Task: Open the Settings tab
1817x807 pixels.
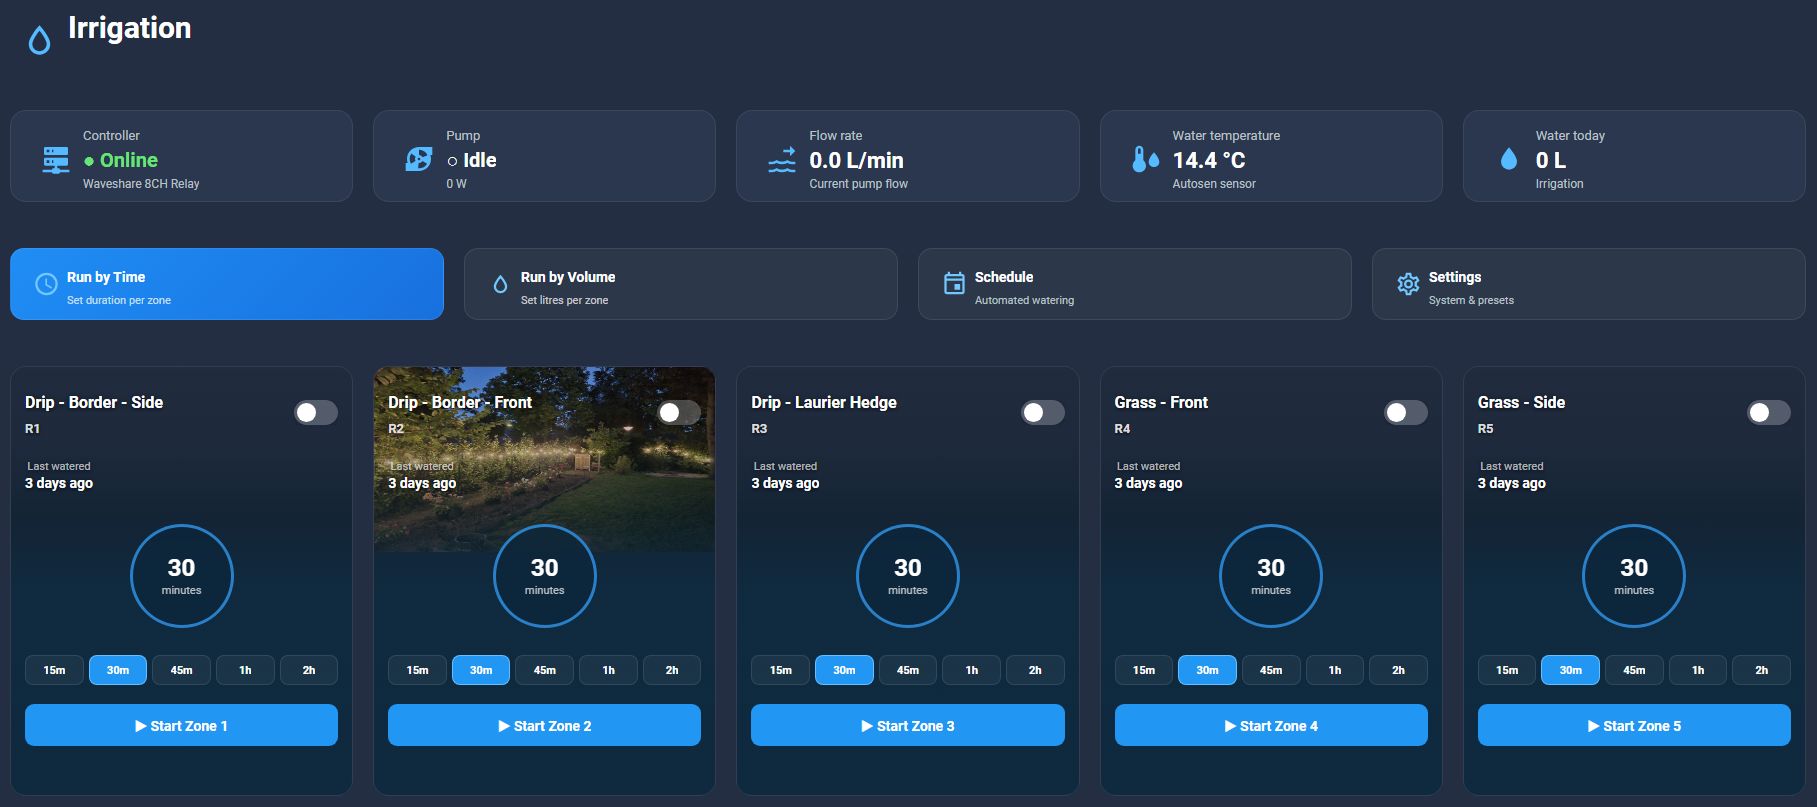Action: [1589, 284]
